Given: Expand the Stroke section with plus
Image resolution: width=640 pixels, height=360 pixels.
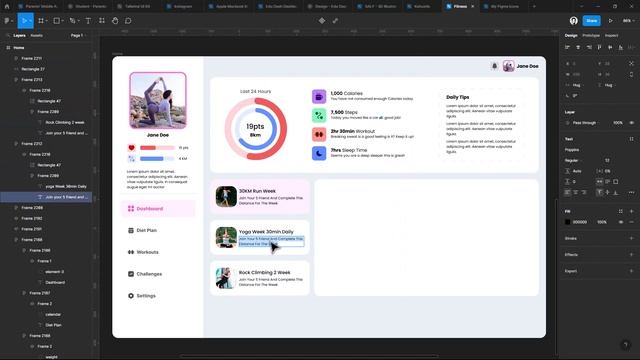Looking at the screenshot, I should tap(631, 238).
